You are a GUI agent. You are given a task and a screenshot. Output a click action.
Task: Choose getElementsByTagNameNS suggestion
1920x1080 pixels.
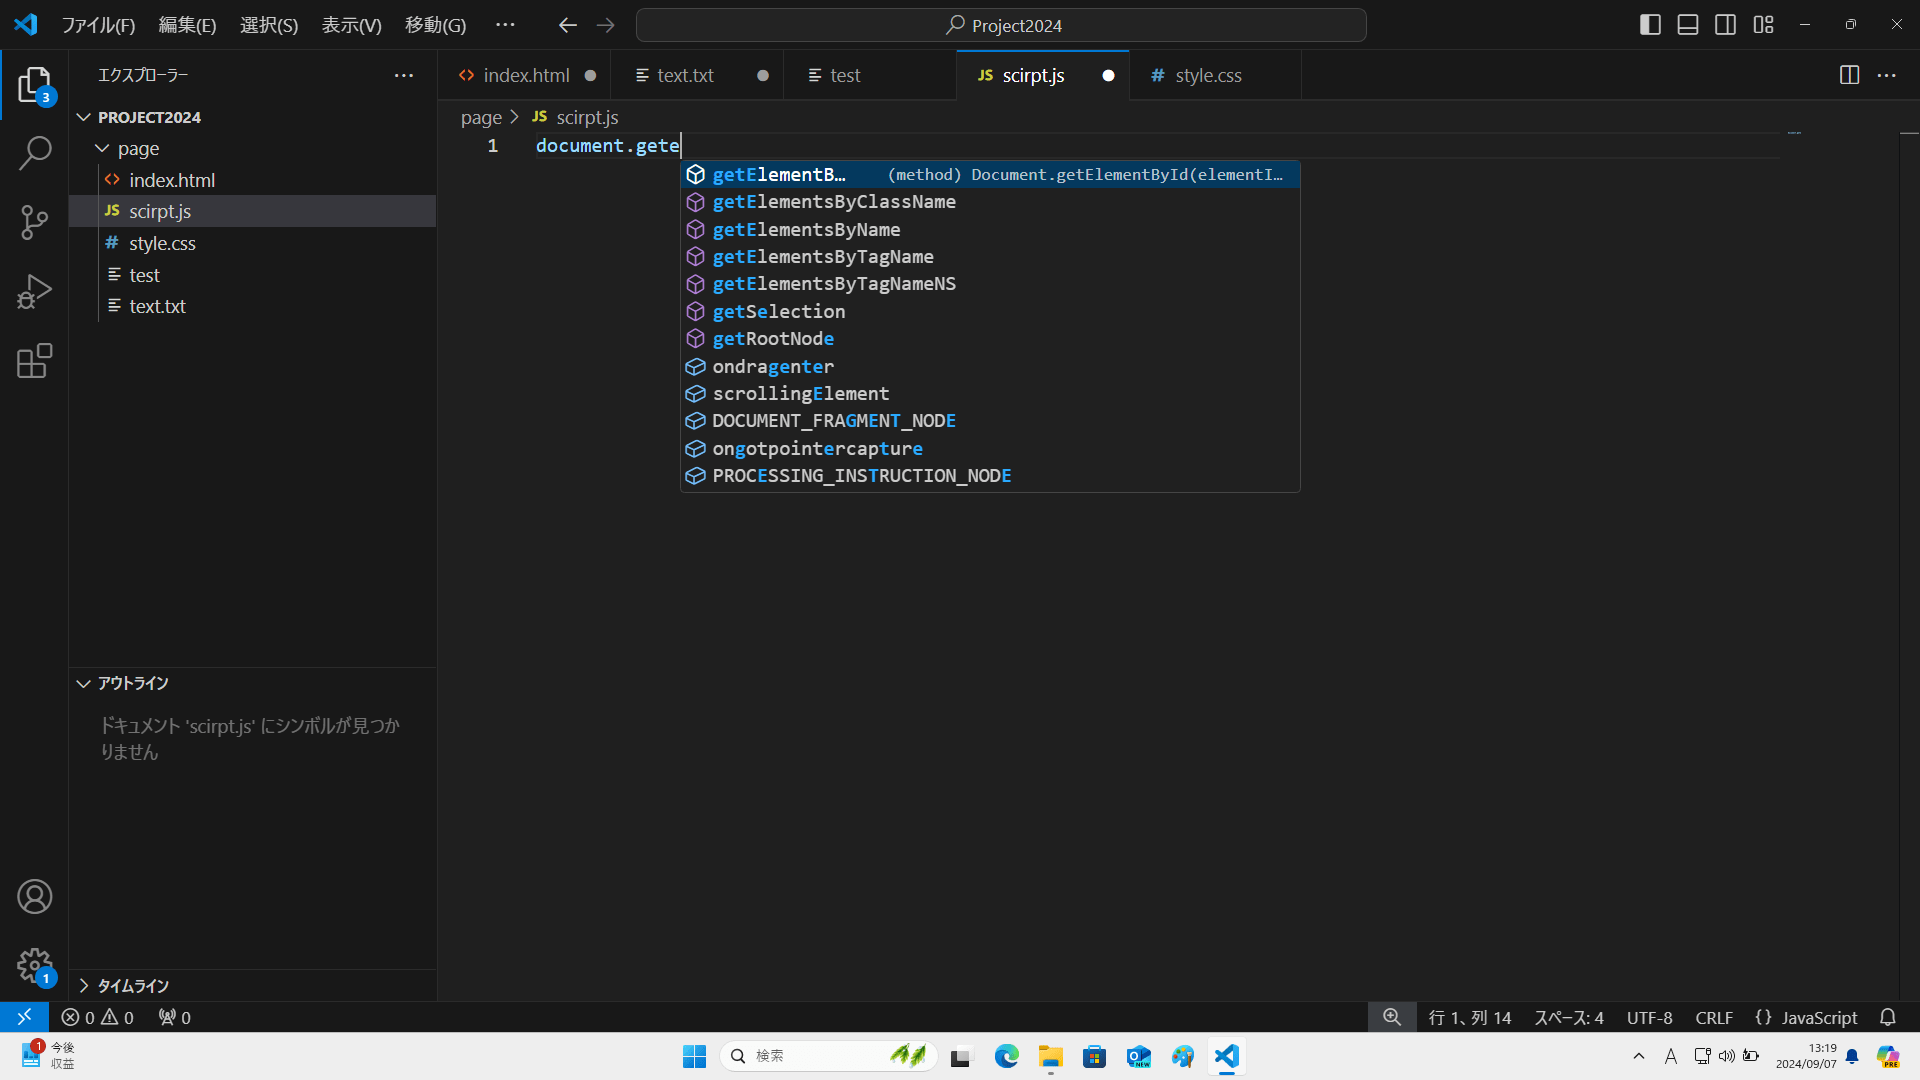(x=990, y=284)
